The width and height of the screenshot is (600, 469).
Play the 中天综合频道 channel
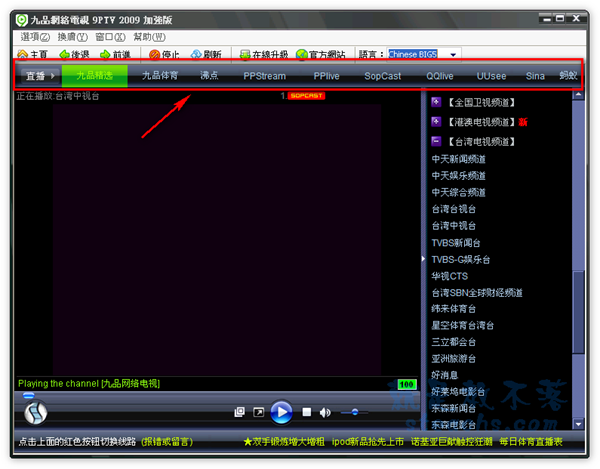(458, 192)
